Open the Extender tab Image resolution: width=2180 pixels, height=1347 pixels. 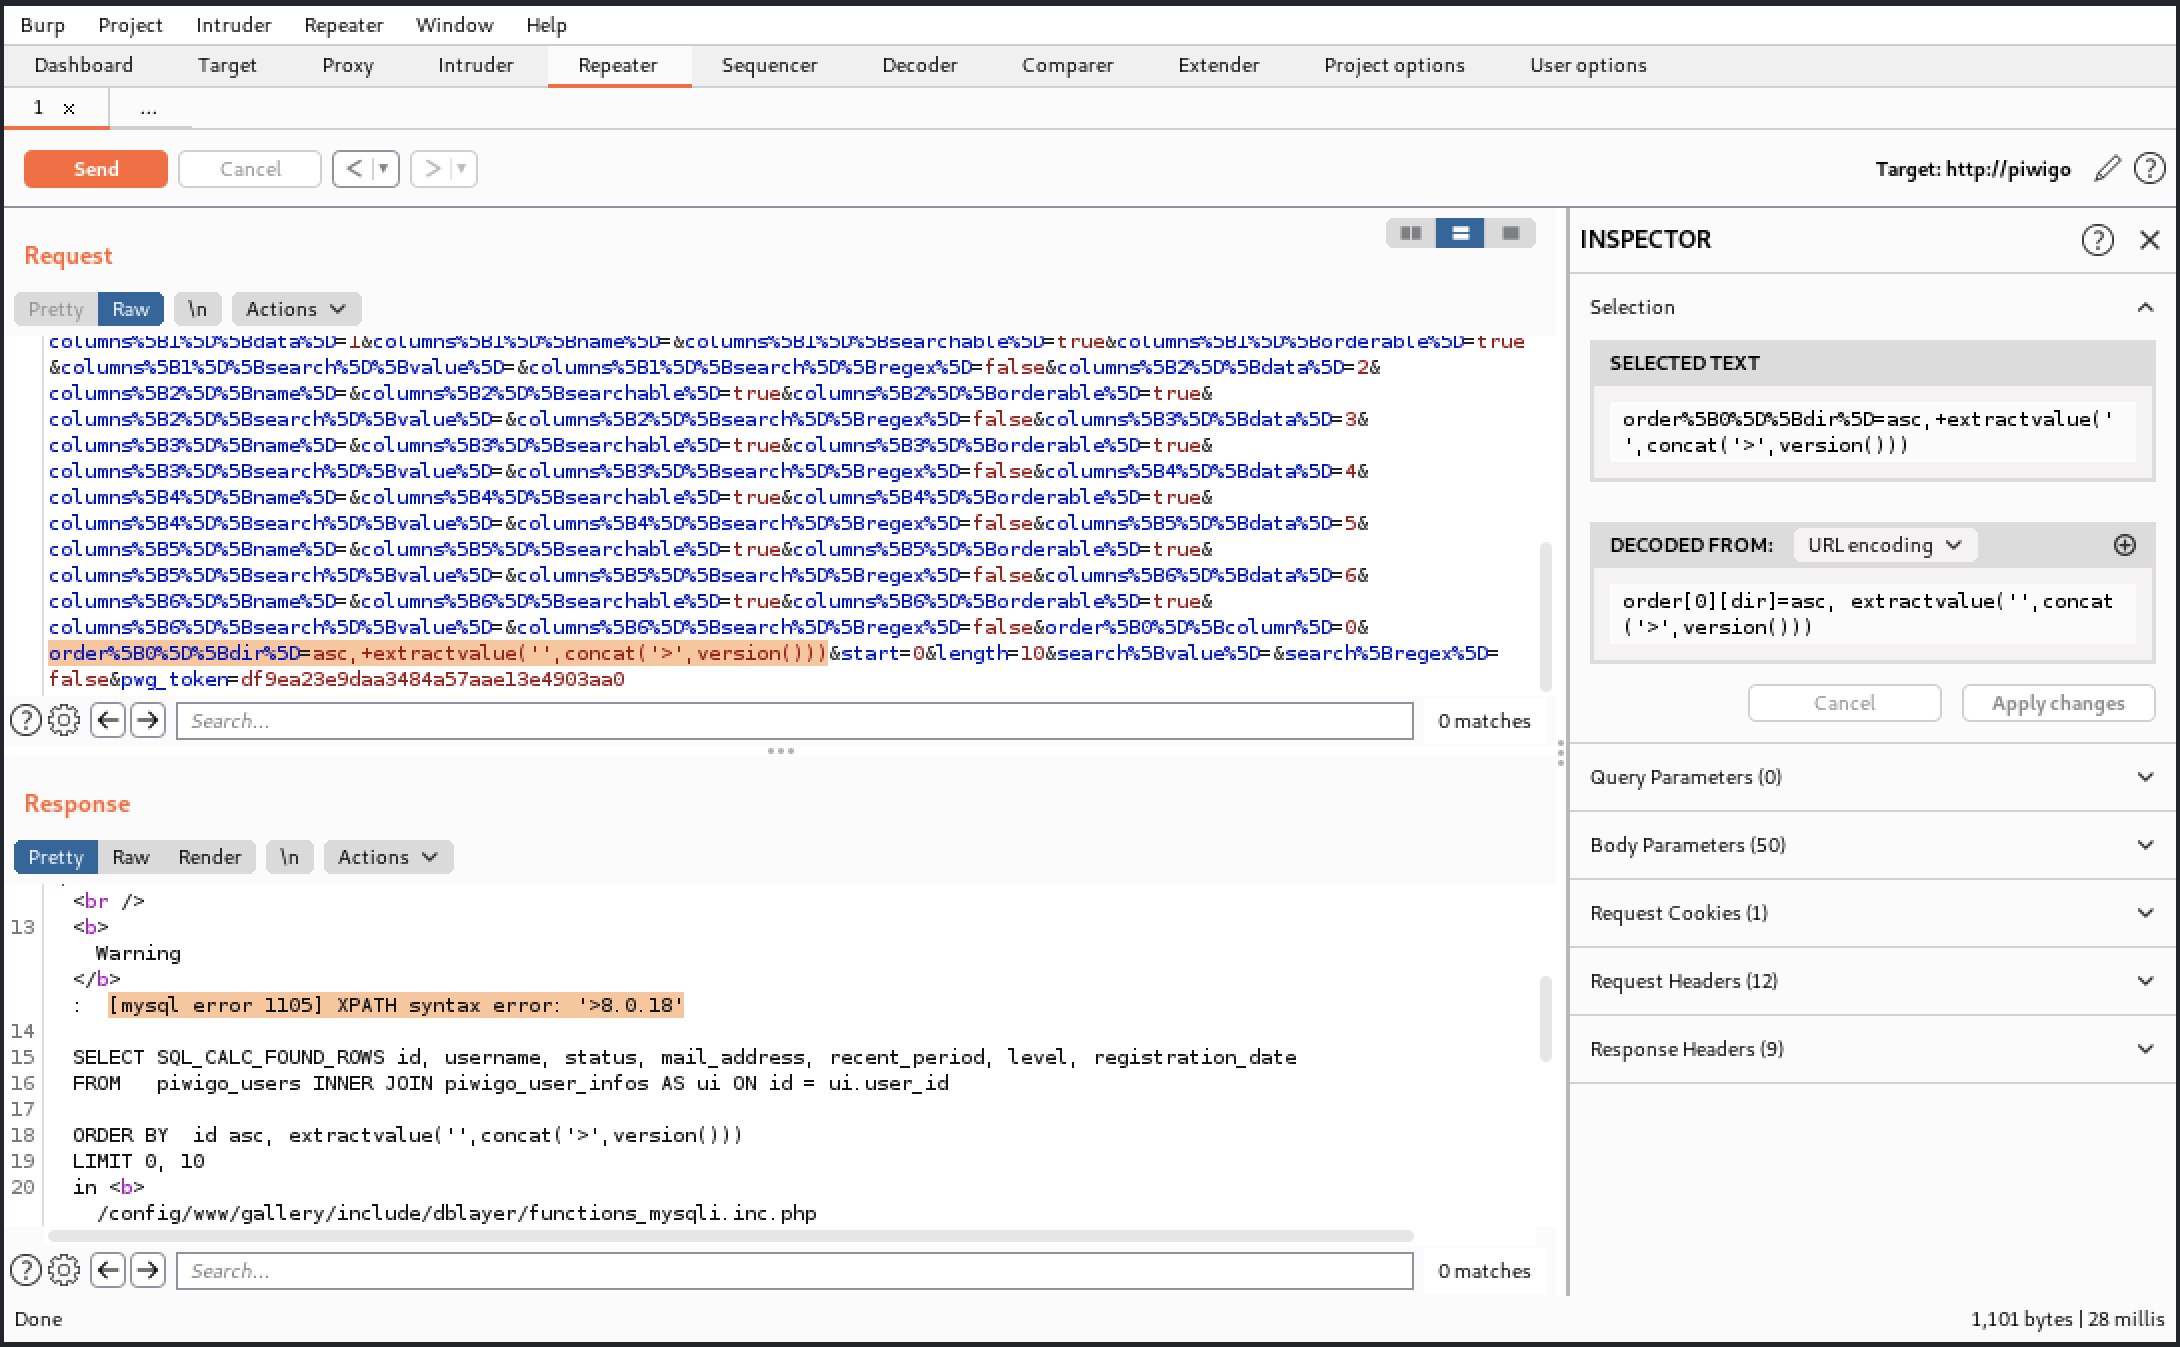[x=1218, y=65]
